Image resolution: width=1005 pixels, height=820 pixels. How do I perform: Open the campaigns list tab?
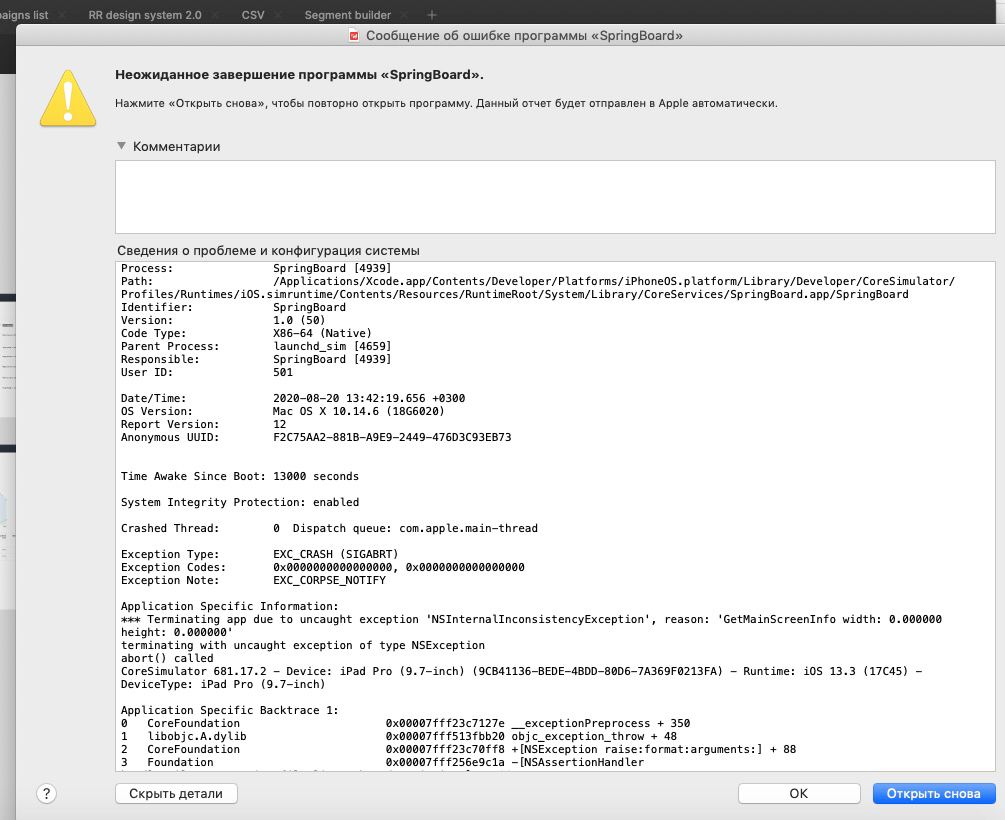(24, 15)
